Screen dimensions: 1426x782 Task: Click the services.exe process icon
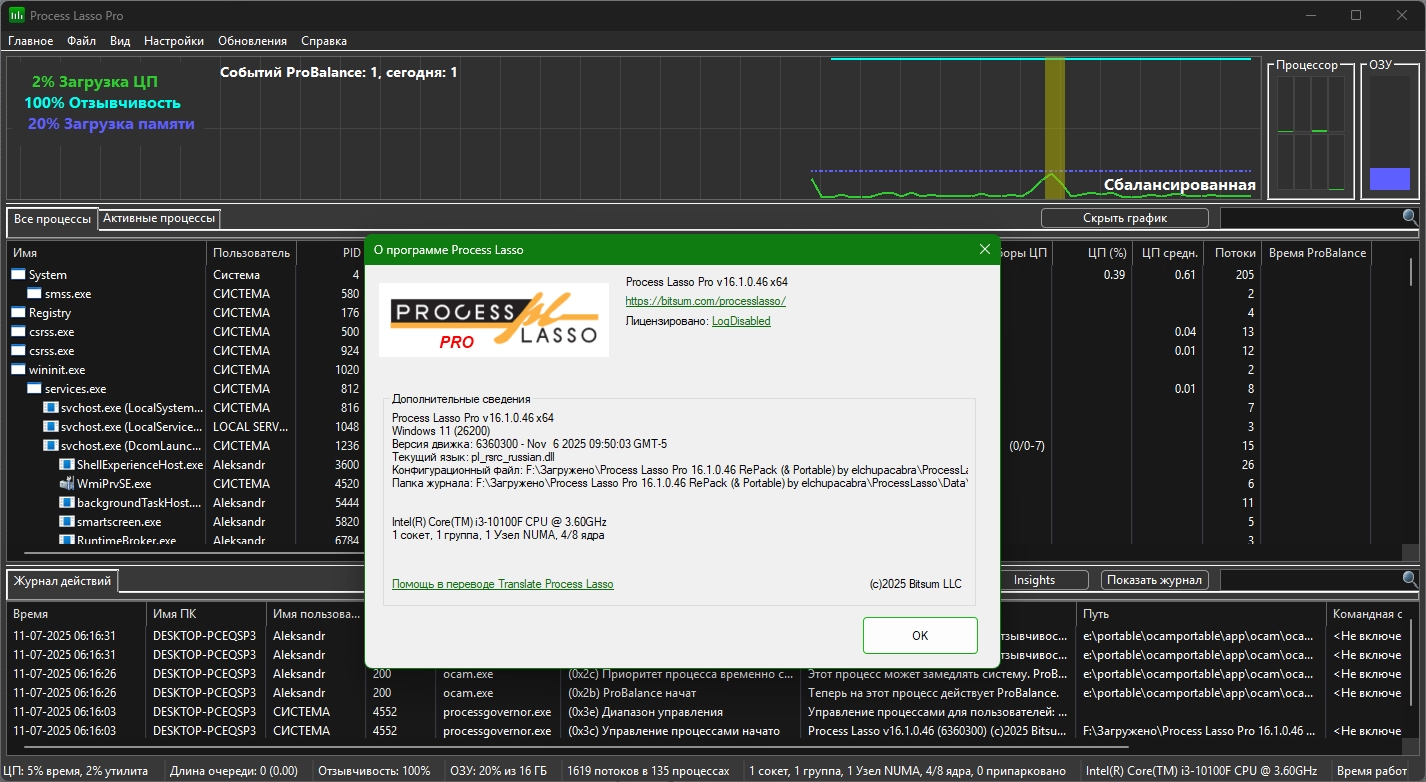pos(35,389)
